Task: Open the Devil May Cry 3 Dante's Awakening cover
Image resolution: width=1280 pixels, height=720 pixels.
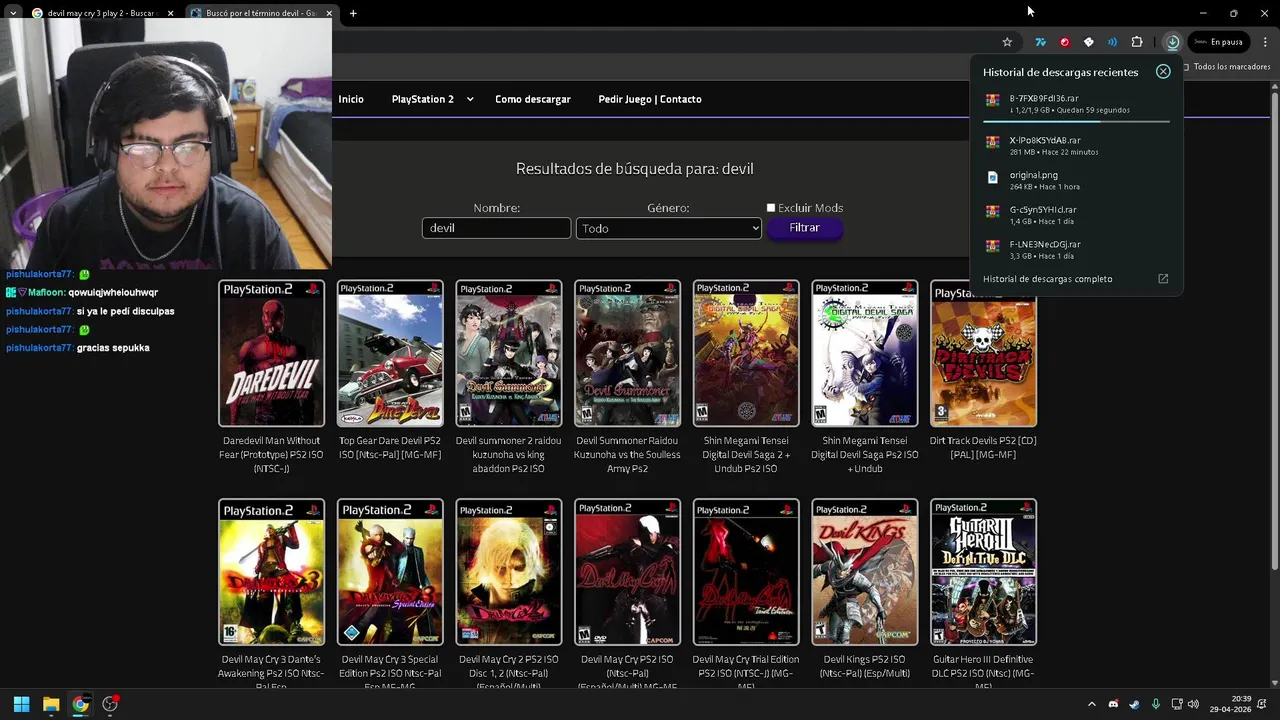Action: pyautogui.click(x=272, y=572)
